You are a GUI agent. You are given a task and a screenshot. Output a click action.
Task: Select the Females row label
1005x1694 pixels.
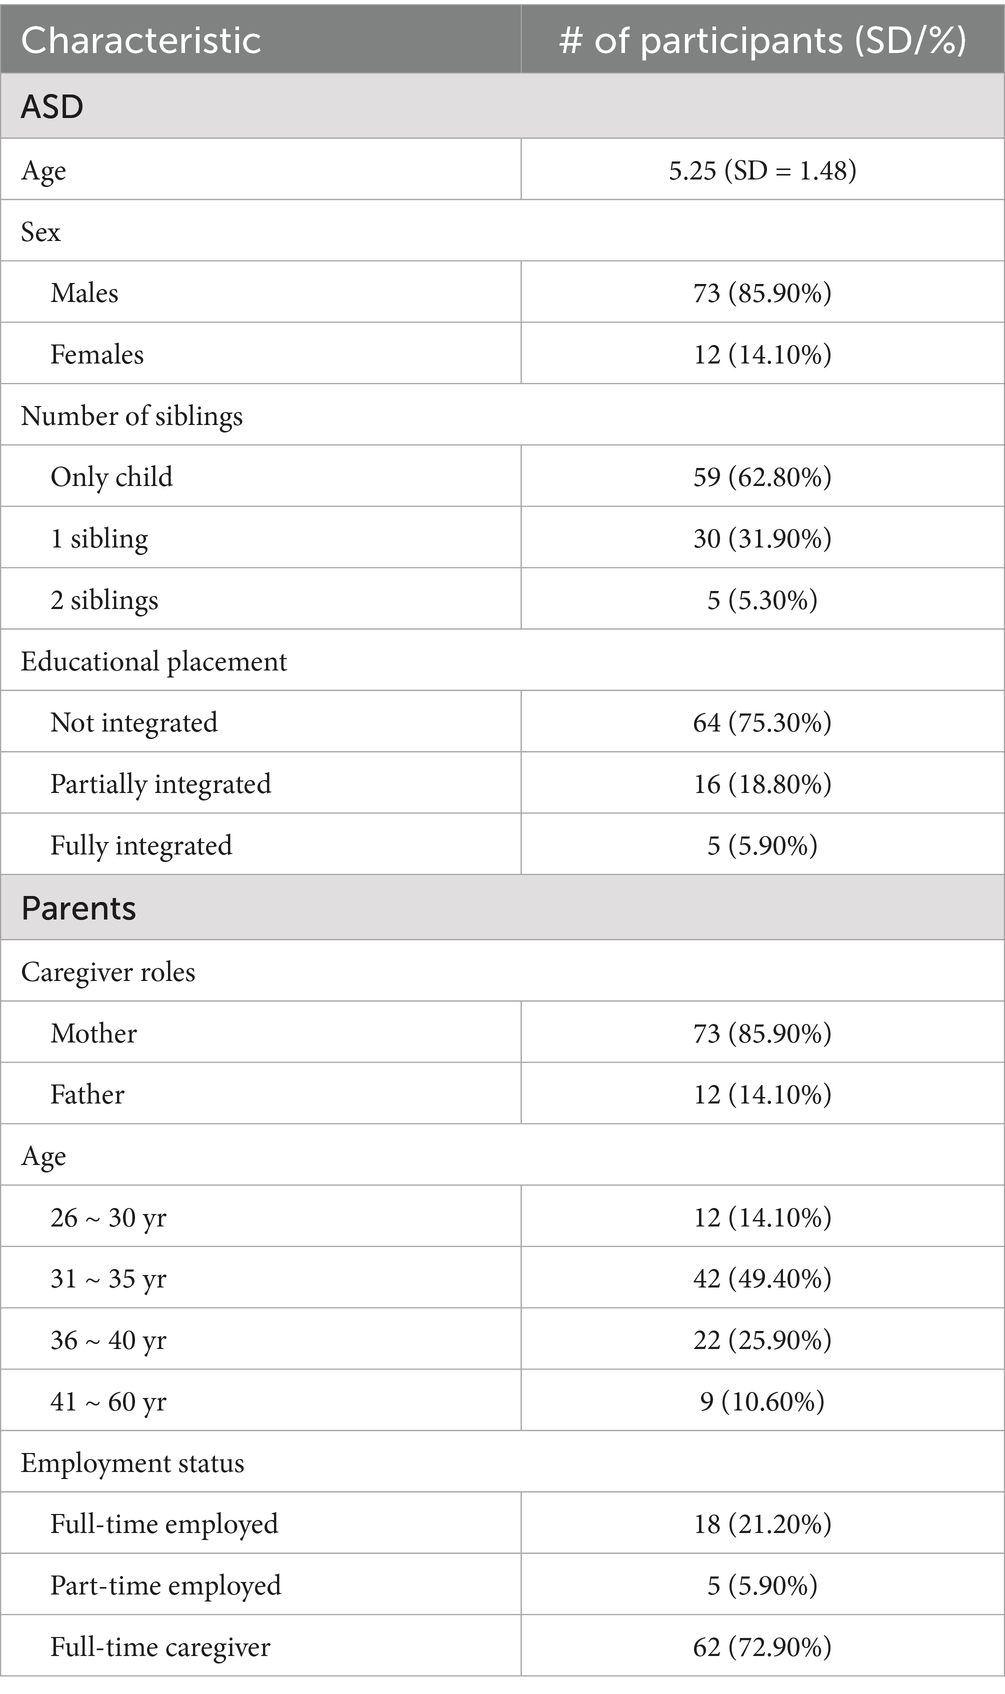click(x=97, y=355)
